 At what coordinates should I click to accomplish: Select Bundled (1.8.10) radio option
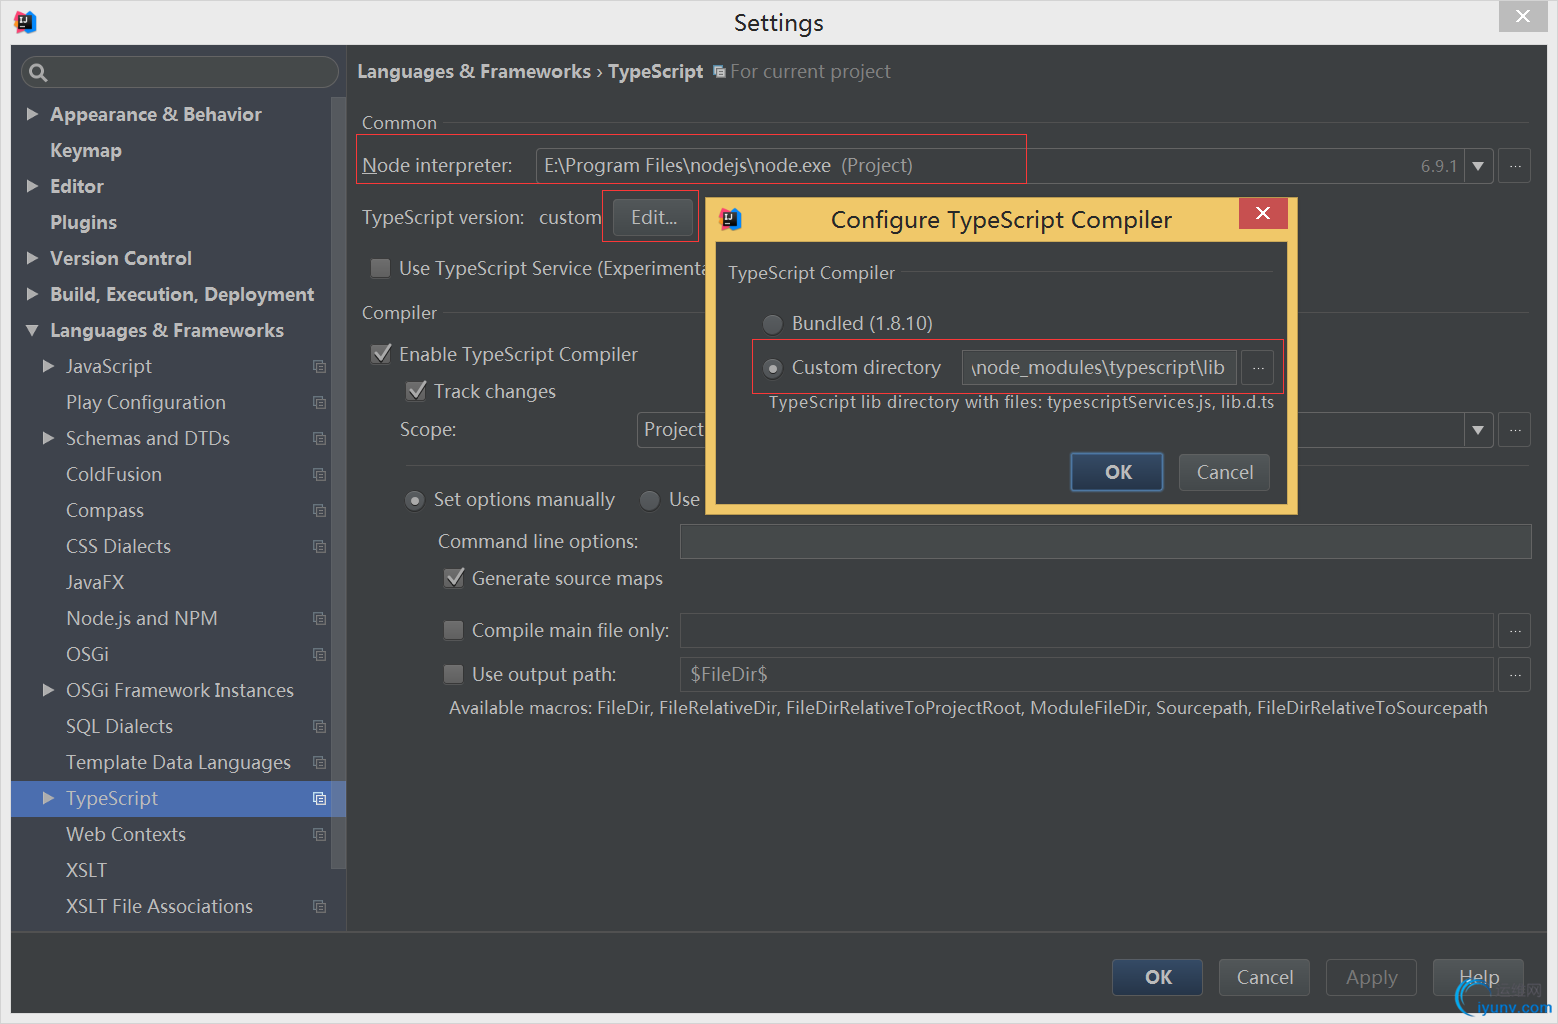tap(772, 324)
